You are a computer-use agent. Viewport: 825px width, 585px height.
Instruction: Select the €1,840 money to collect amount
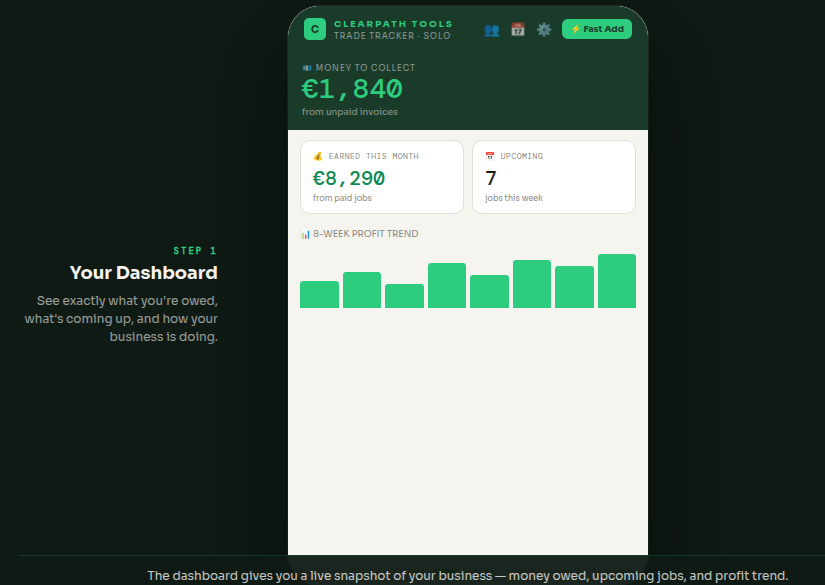352,88
